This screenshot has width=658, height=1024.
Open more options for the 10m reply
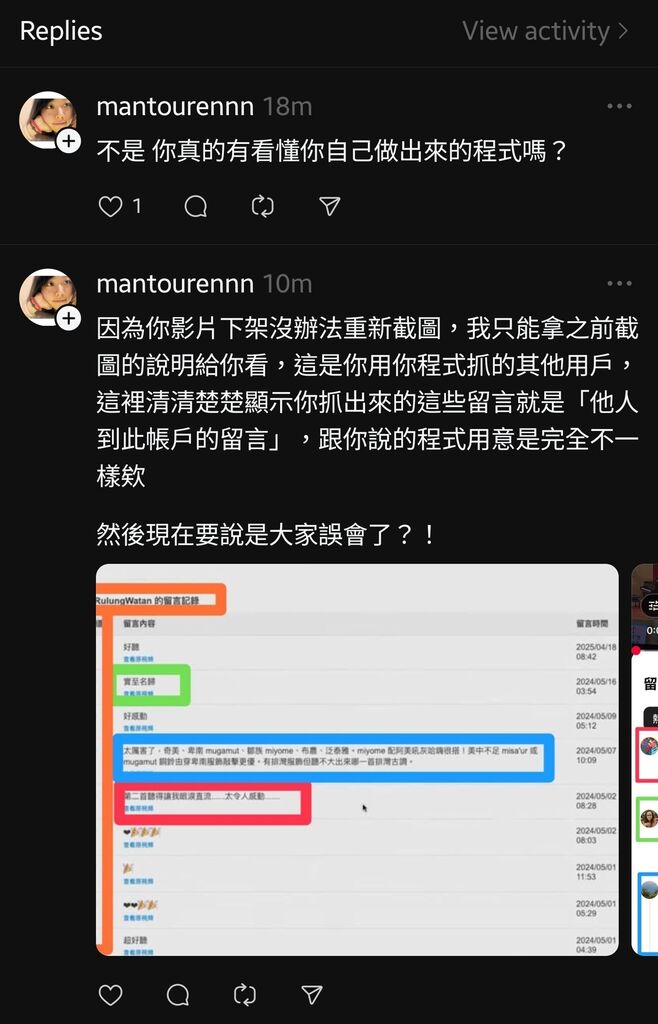[619, 283]
